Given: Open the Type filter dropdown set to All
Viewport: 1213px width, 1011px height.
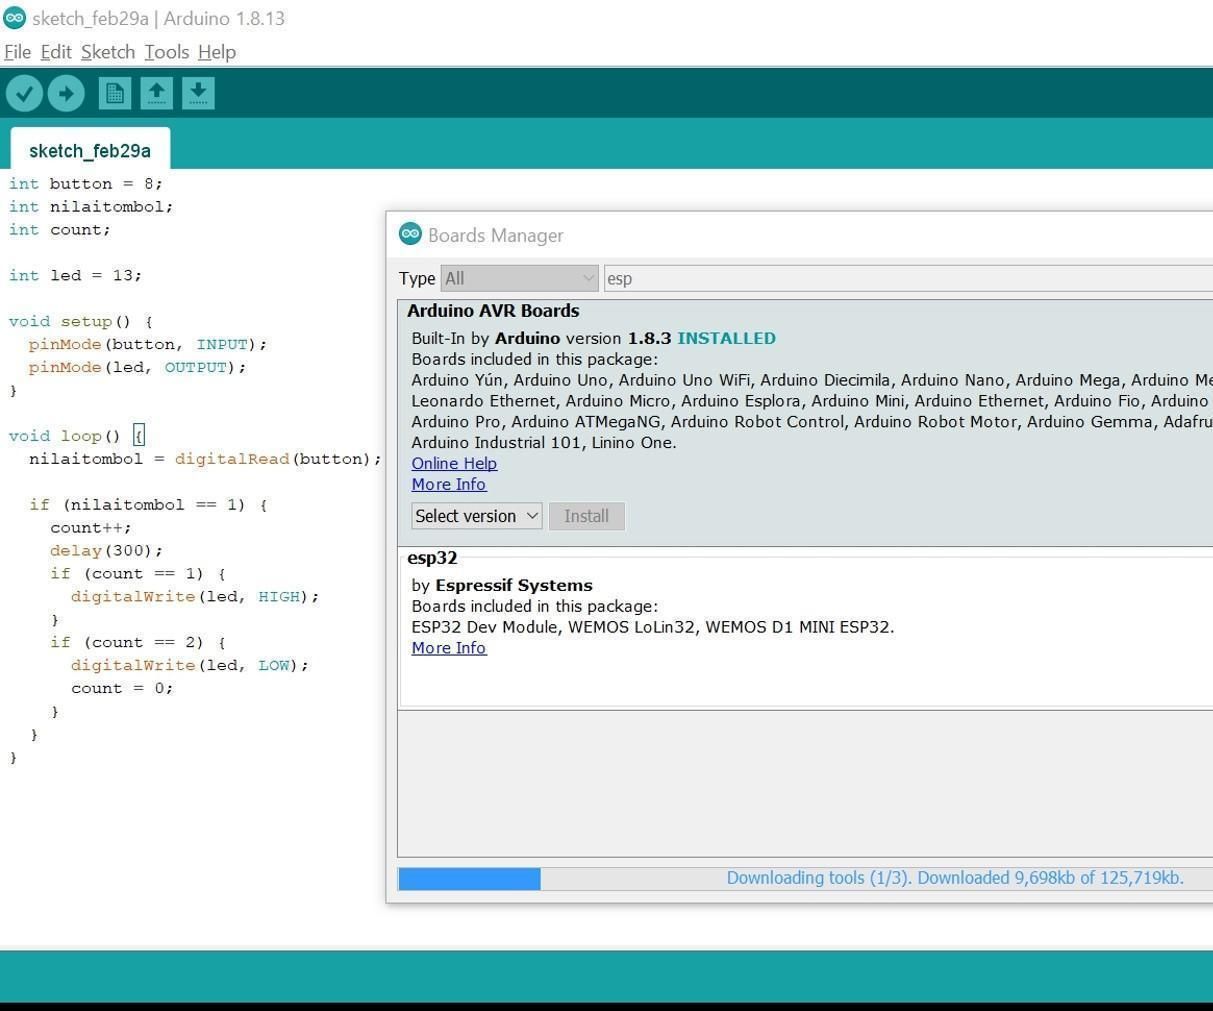Looking at the screenshot, I should click(x=519, y=278).
